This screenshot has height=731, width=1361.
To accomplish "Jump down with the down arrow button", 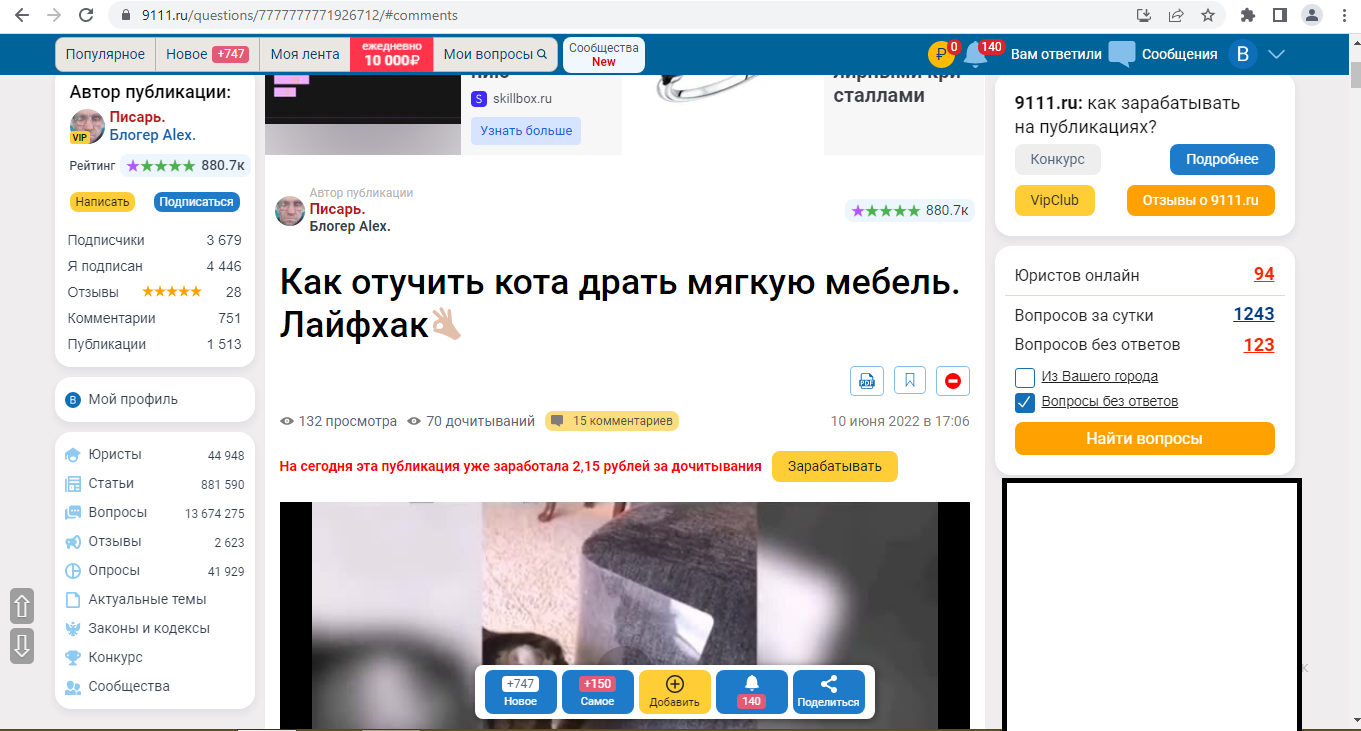I will (22, 645).
